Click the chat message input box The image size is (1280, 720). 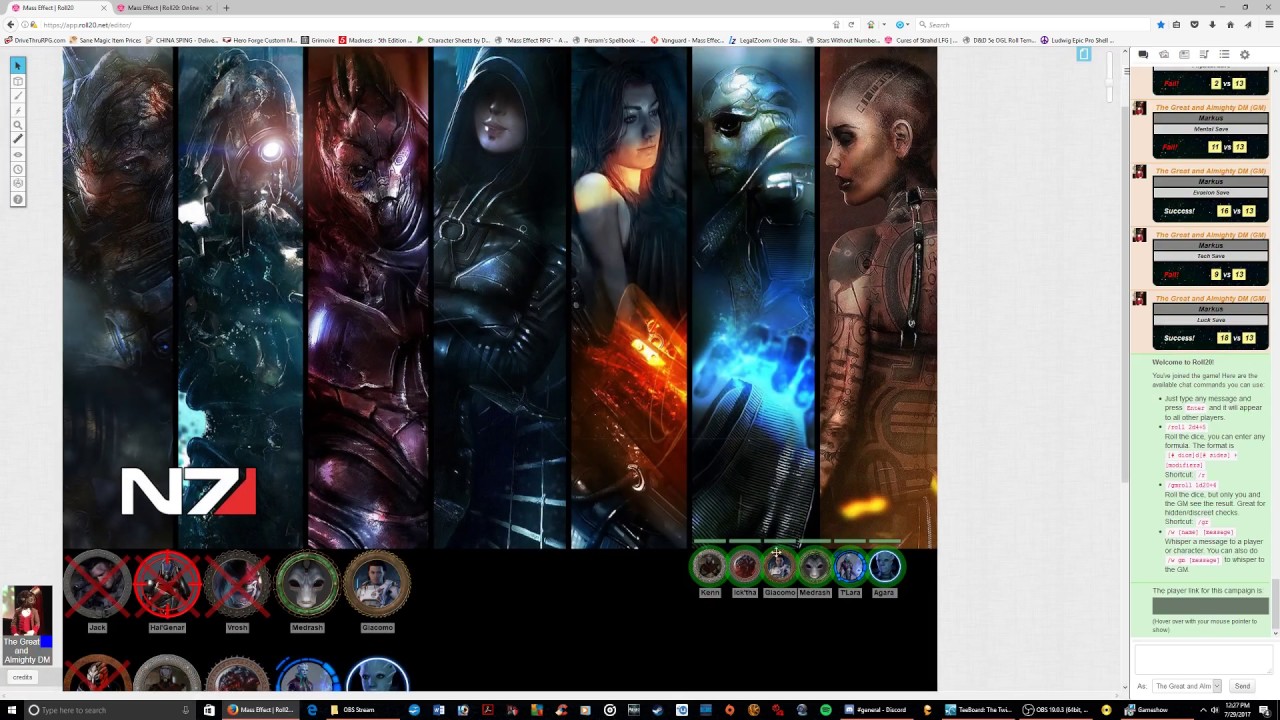tap(1203, 660)
